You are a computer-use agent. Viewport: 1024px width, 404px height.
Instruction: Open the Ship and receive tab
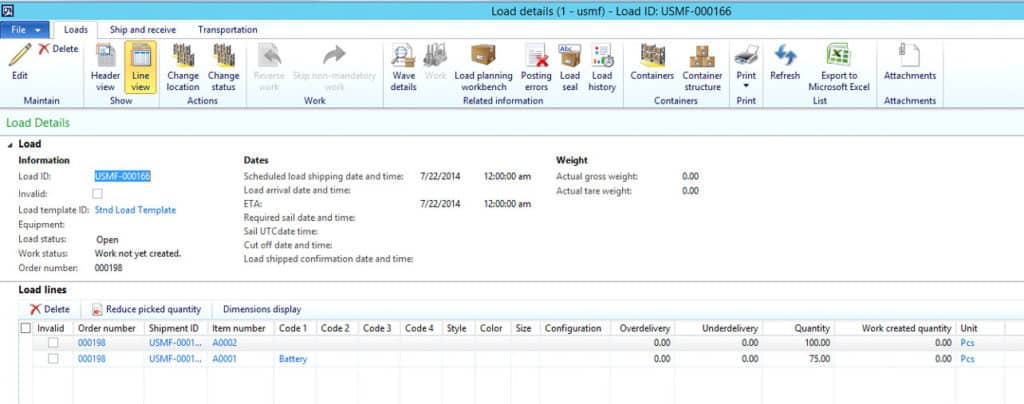[x=142, y=30]
